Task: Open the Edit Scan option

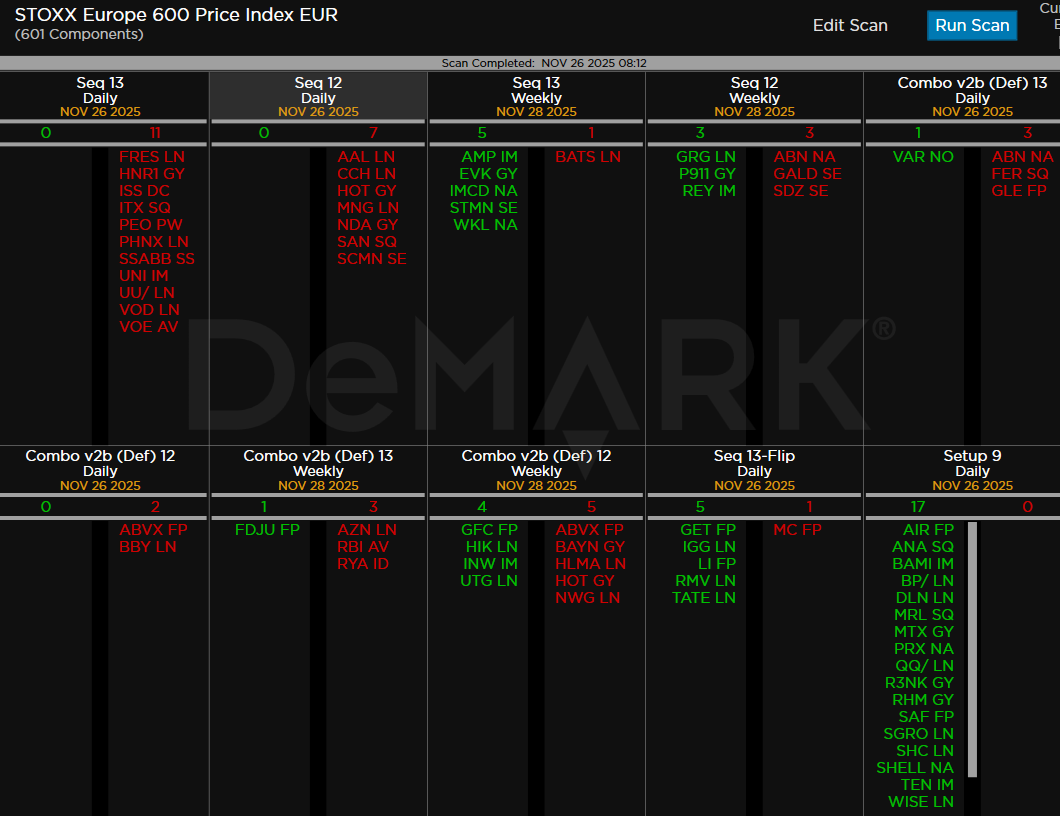Action: tap(849, 26)
